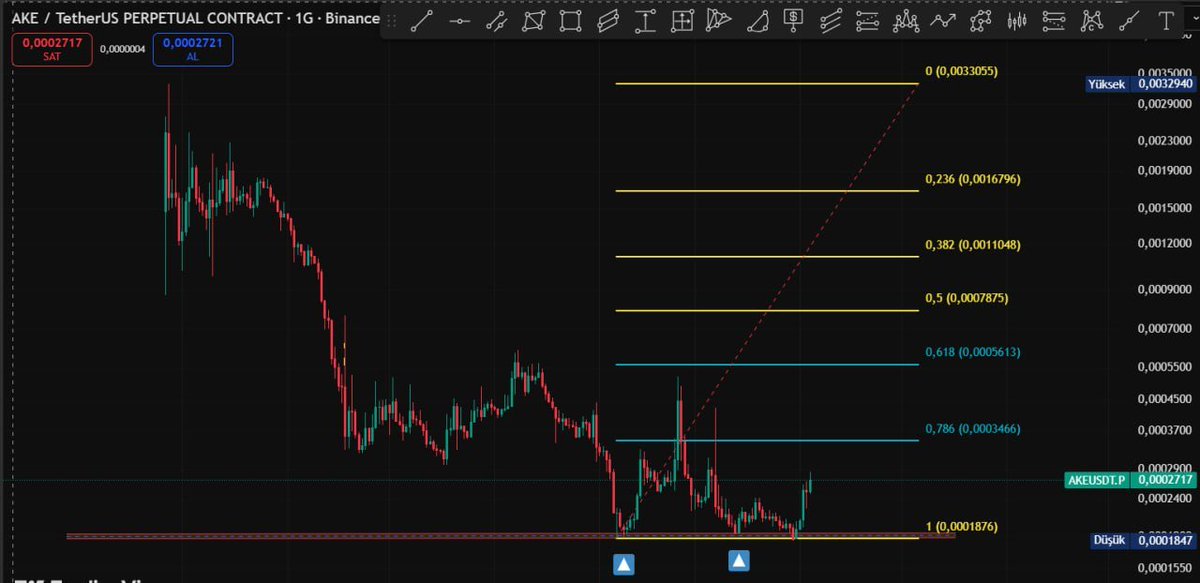Select the Triangle Pattern tool
Viewport: 1200px width, 583px height.
(718, 21)
